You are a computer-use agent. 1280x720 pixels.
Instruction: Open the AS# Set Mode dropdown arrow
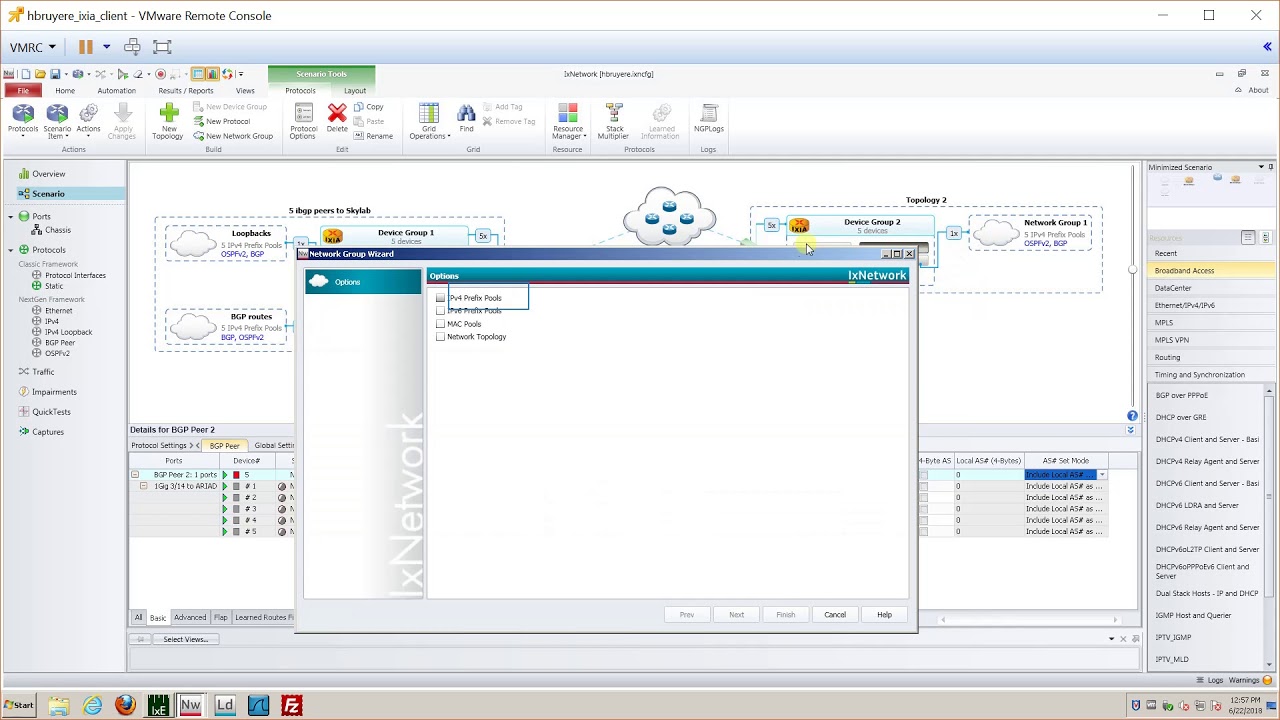[x=1101, y=475]
